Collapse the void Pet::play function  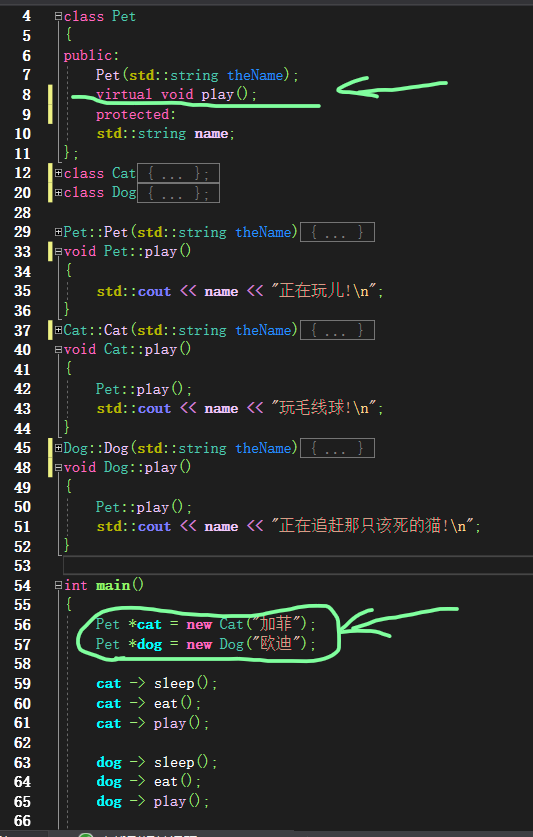pyautogui.click(x=58, y=251)
